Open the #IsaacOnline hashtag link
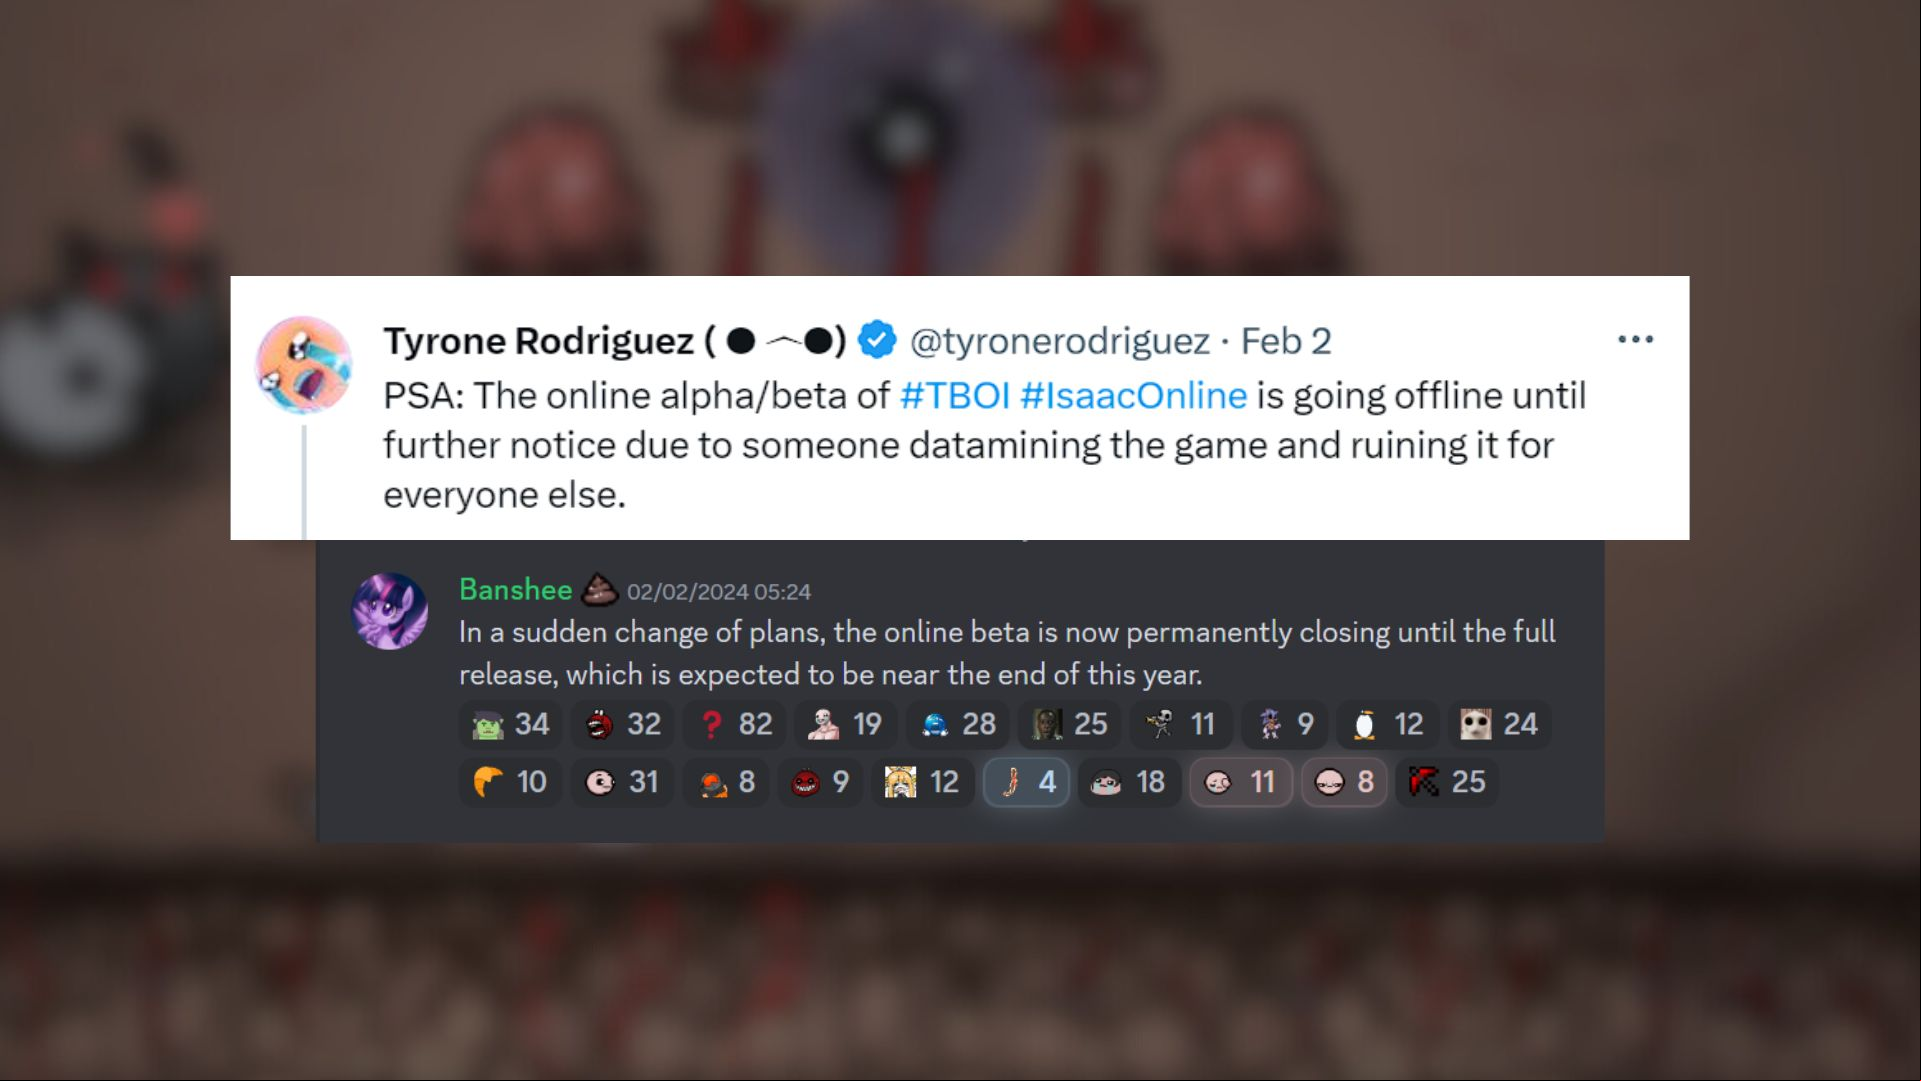The height and width of the screenshot is (1081, 1921). 1133,395
